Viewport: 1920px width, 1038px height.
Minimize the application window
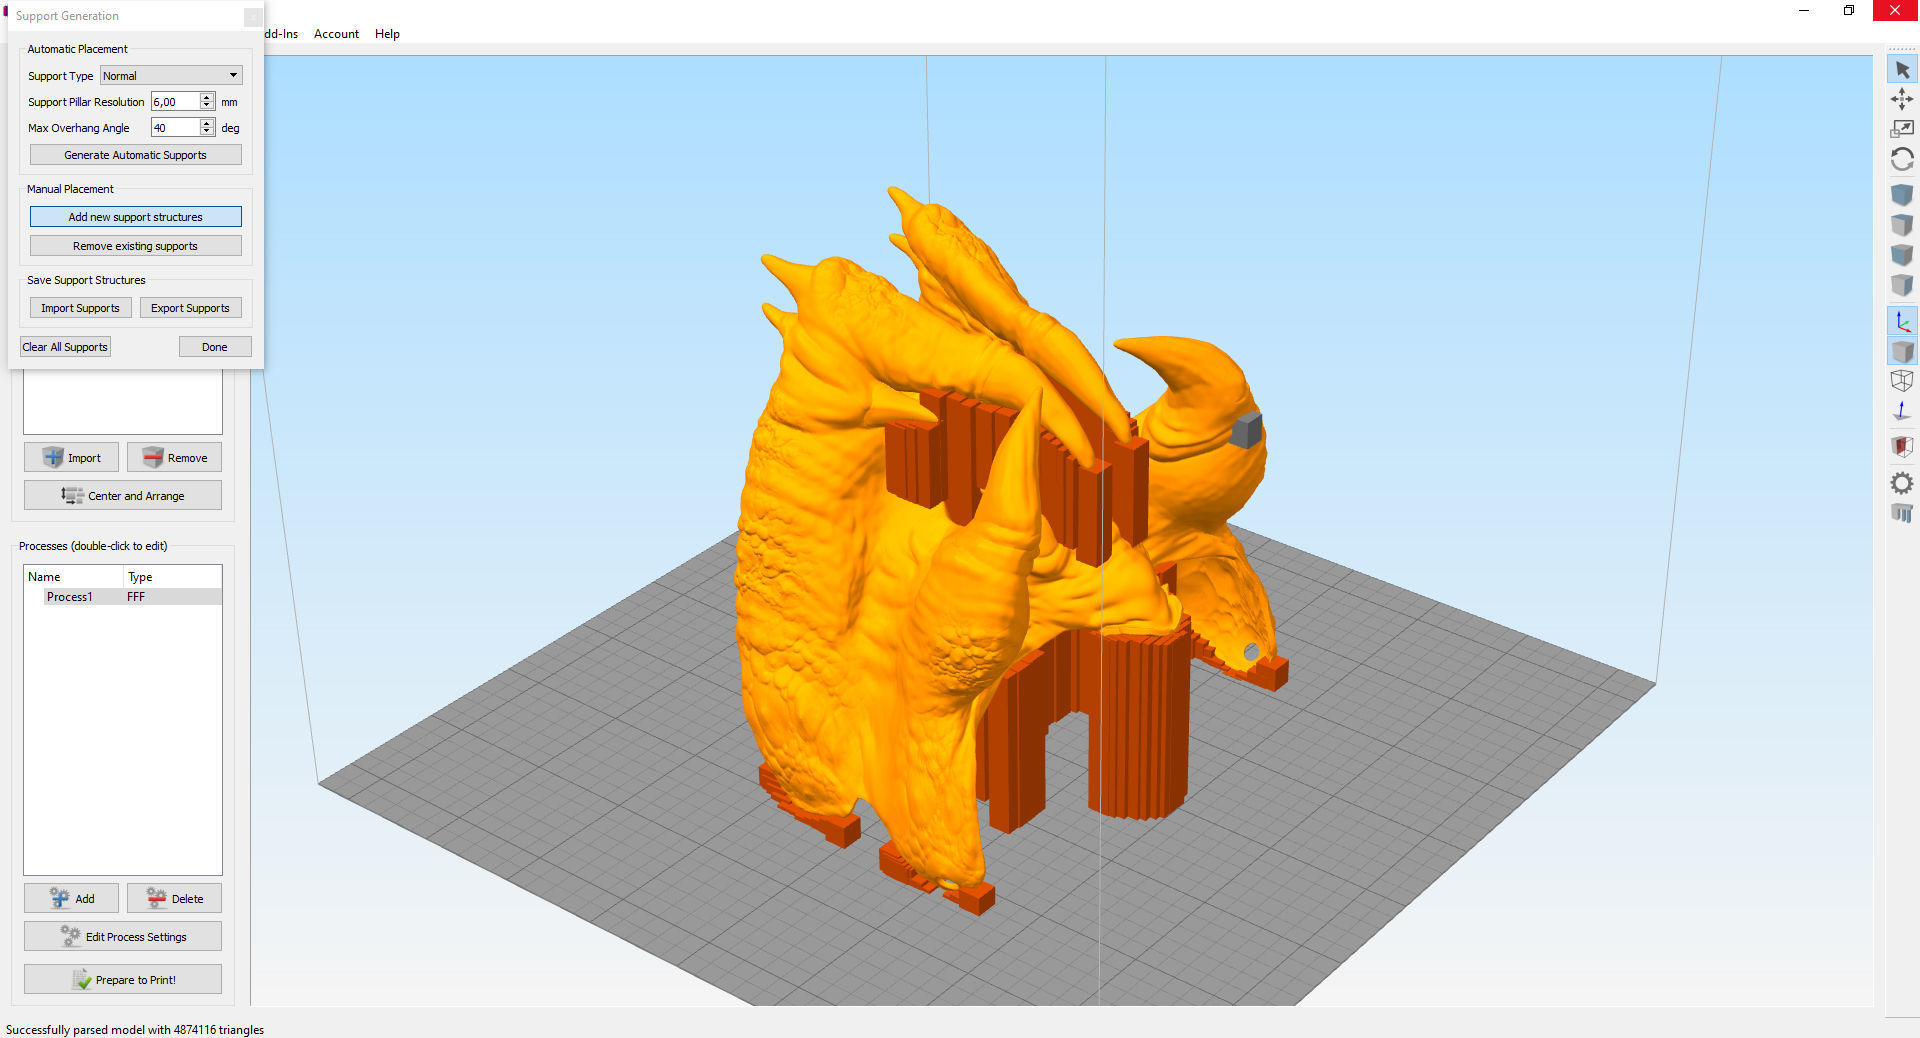pos(1804,10)
